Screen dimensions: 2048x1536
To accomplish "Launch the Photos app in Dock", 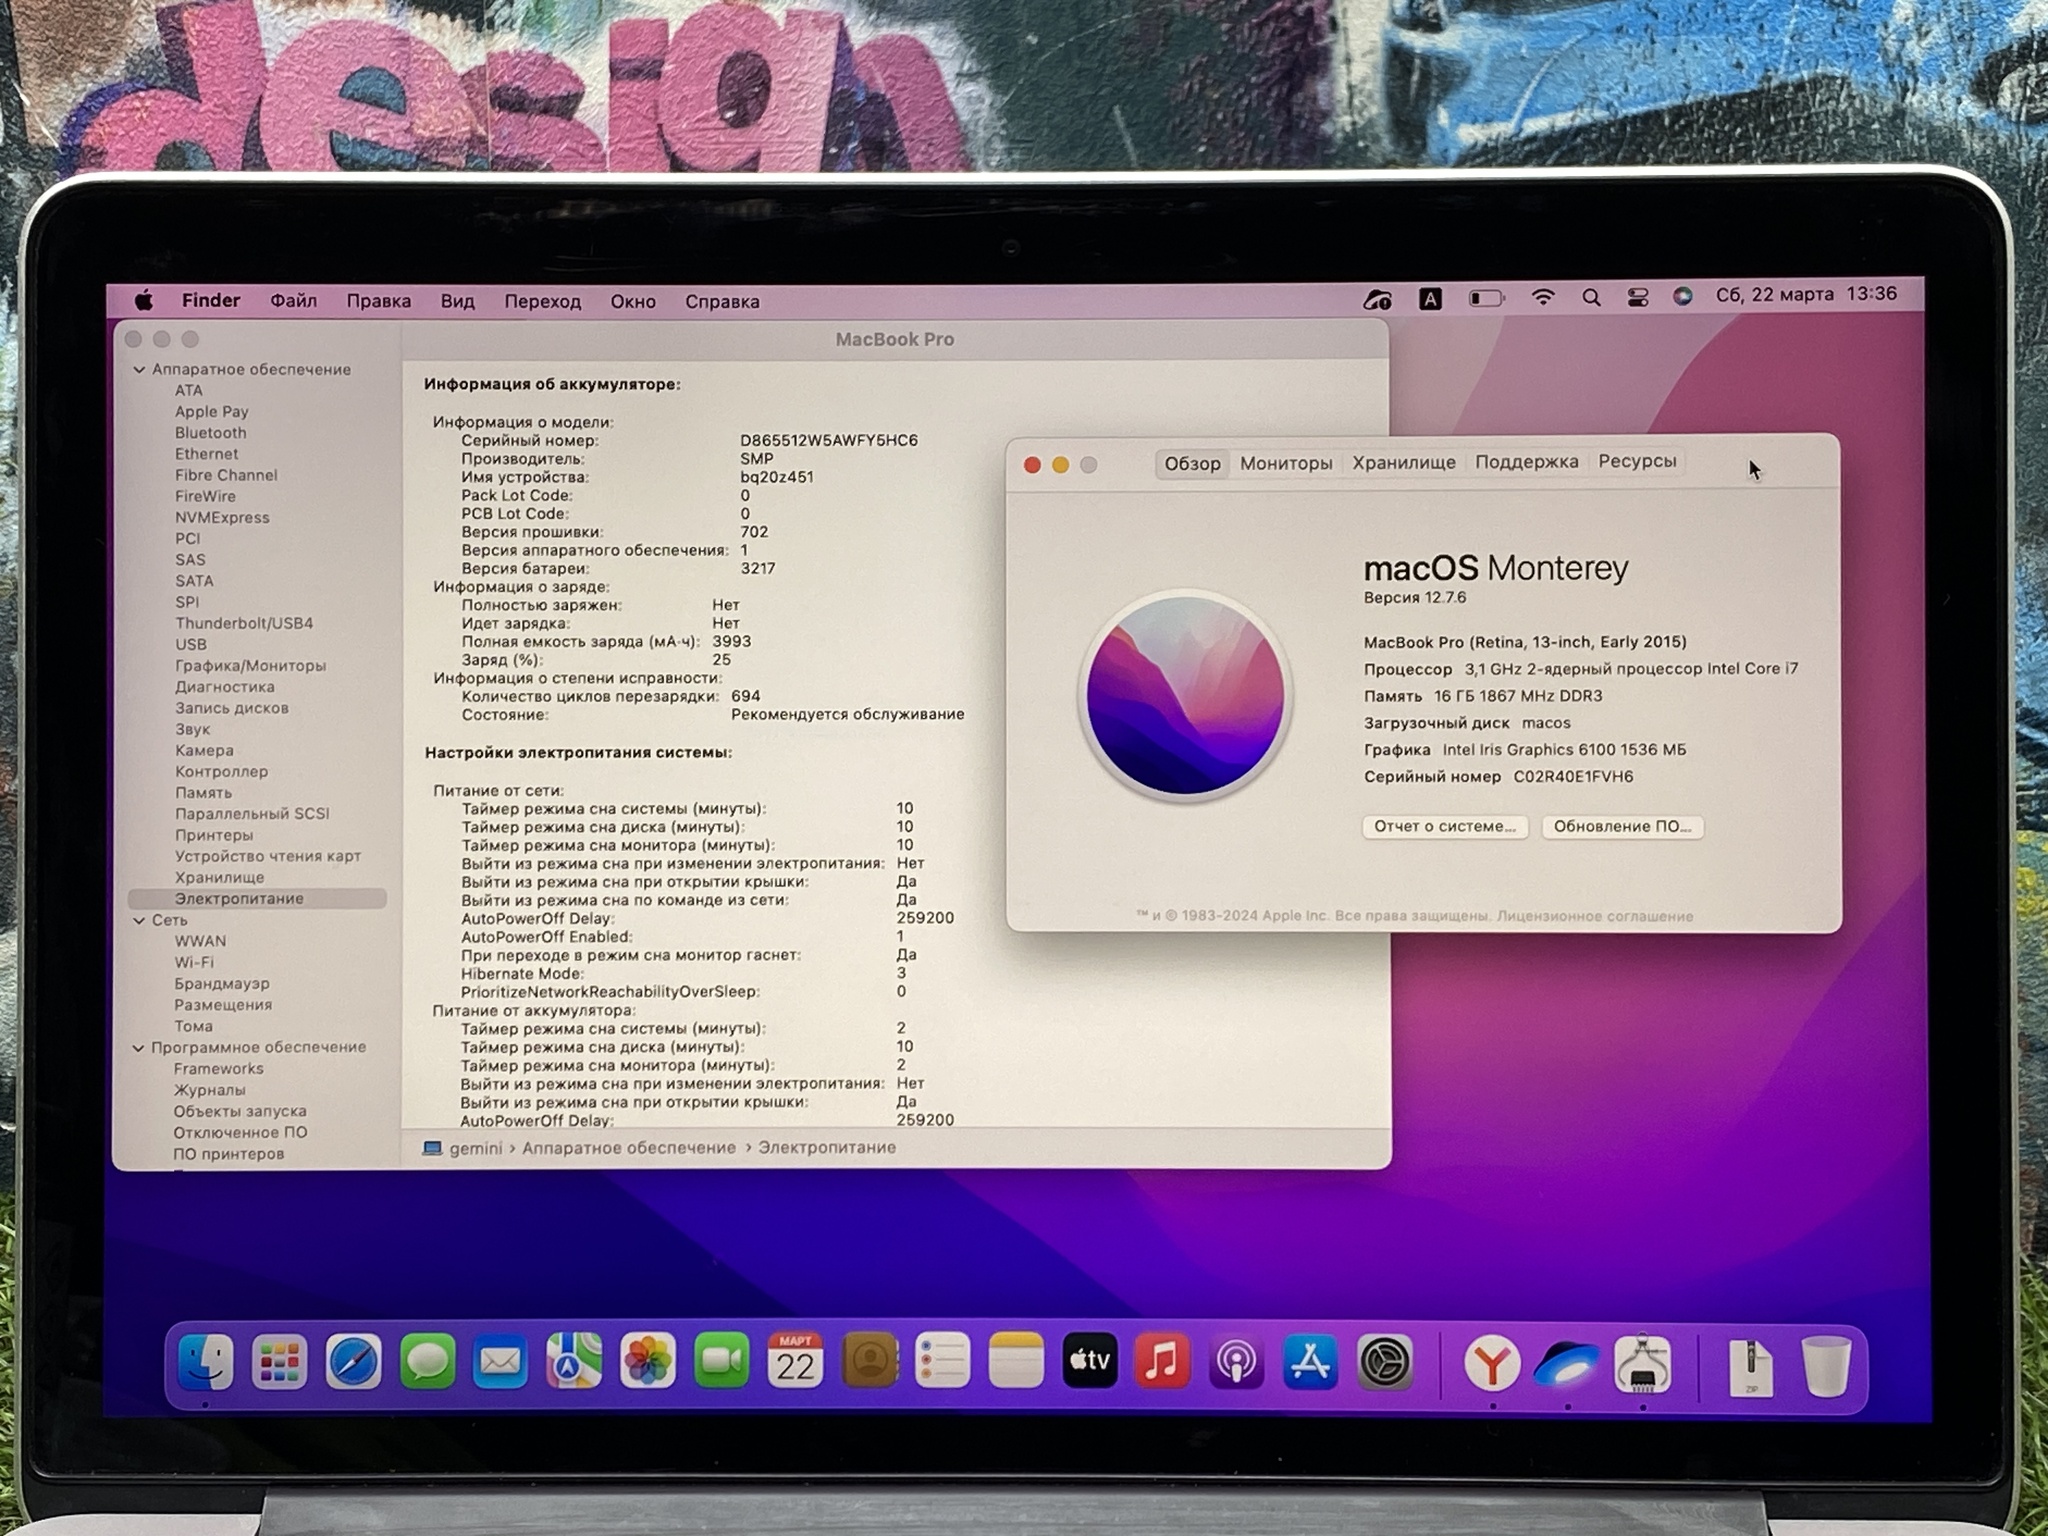I will [x=647, y=1362].
